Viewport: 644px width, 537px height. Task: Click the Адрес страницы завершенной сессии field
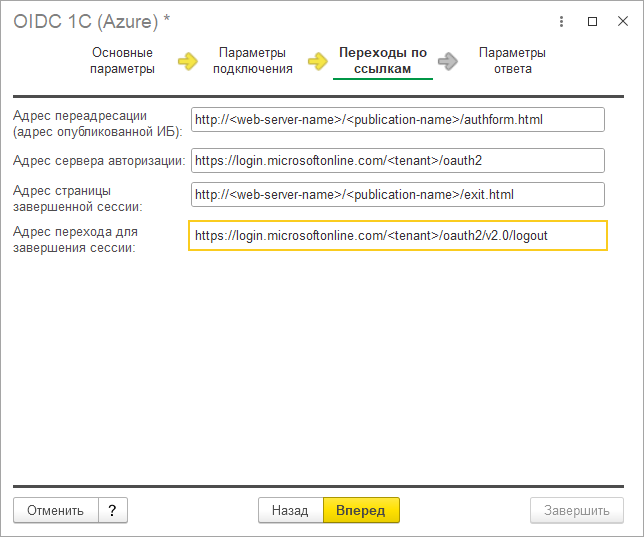398,194
